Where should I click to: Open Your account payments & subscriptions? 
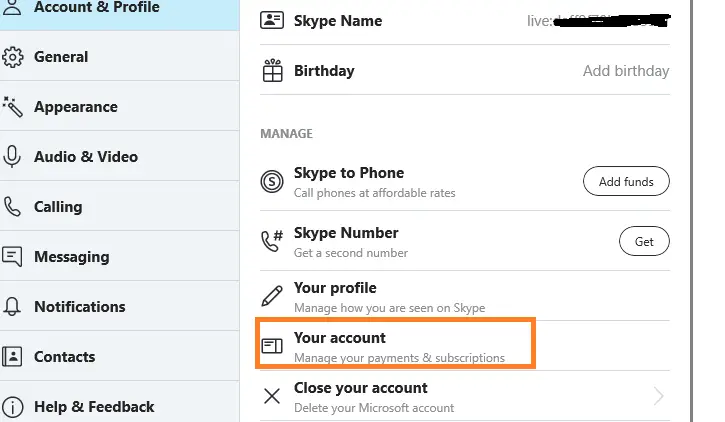coord(465,346)
